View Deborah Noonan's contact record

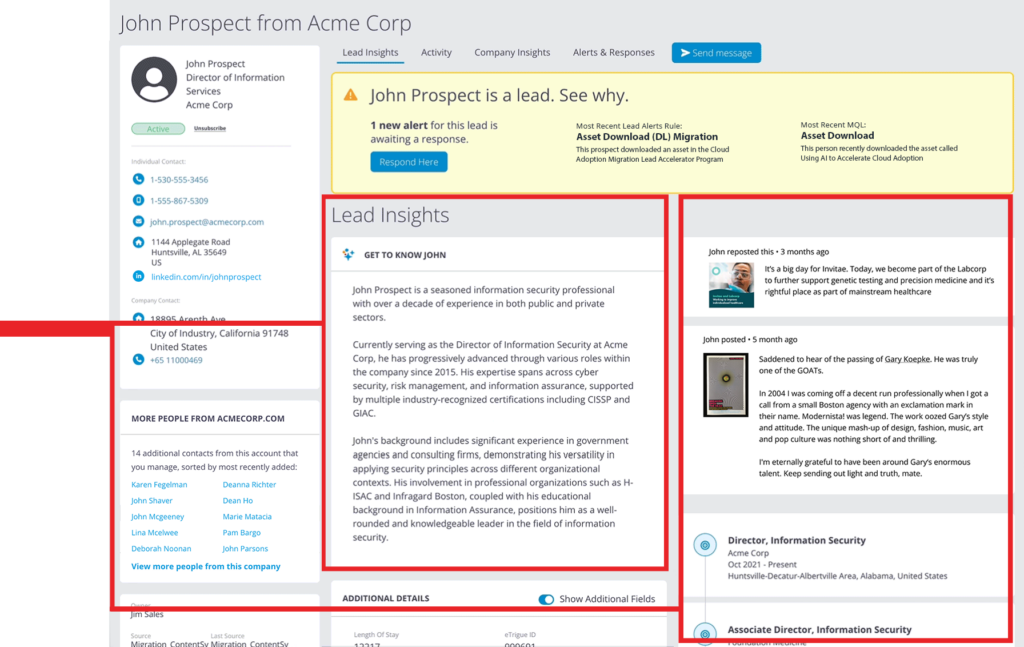coord(161,548)
